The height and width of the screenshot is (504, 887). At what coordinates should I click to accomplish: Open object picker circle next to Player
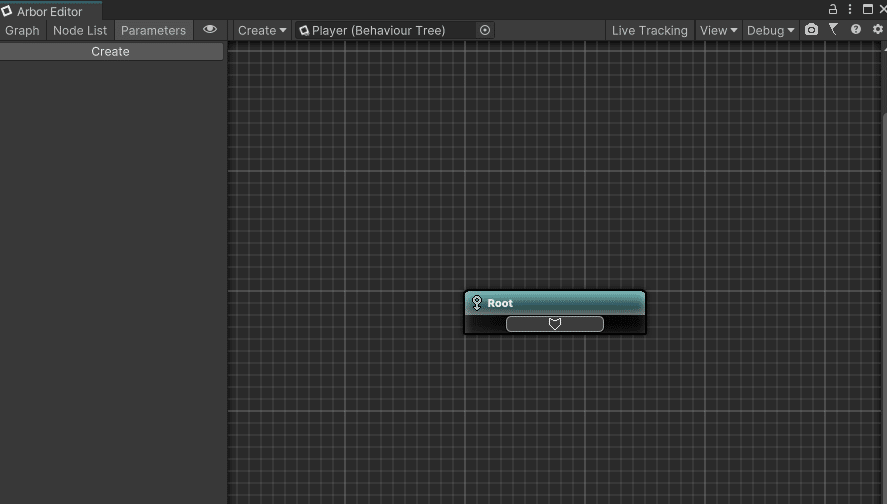[x=485, y=31]
